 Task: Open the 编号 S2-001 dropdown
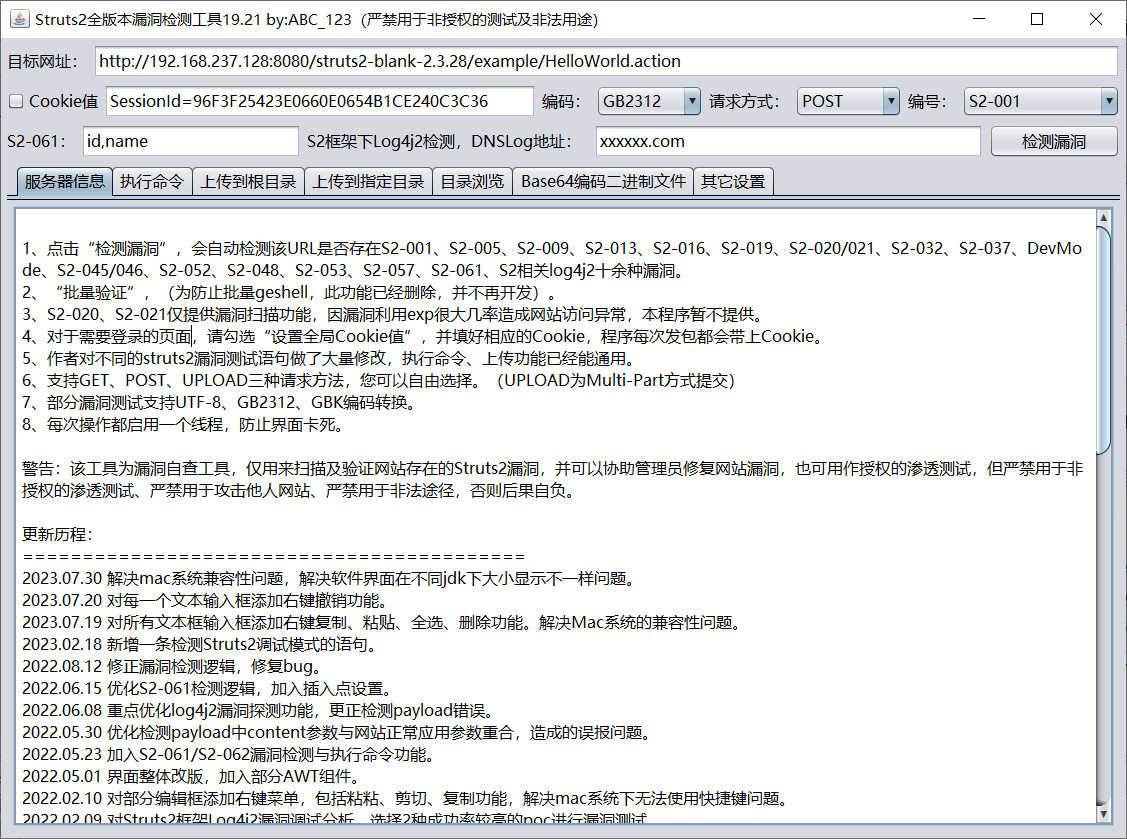tap(1041, 101)
